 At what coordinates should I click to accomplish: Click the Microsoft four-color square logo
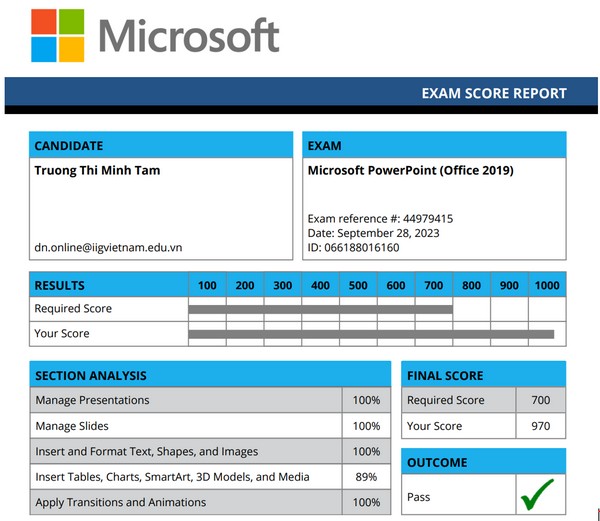[57, 36]
